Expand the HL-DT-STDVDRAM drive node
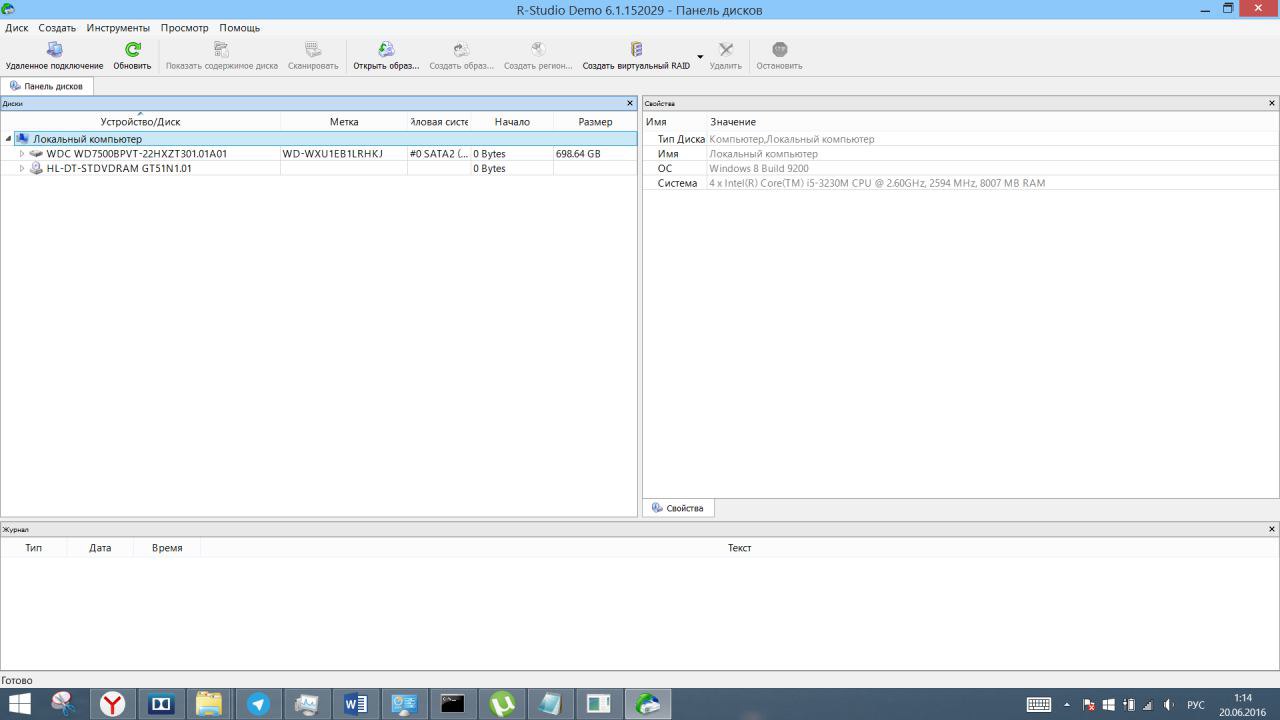 point(22,169)
